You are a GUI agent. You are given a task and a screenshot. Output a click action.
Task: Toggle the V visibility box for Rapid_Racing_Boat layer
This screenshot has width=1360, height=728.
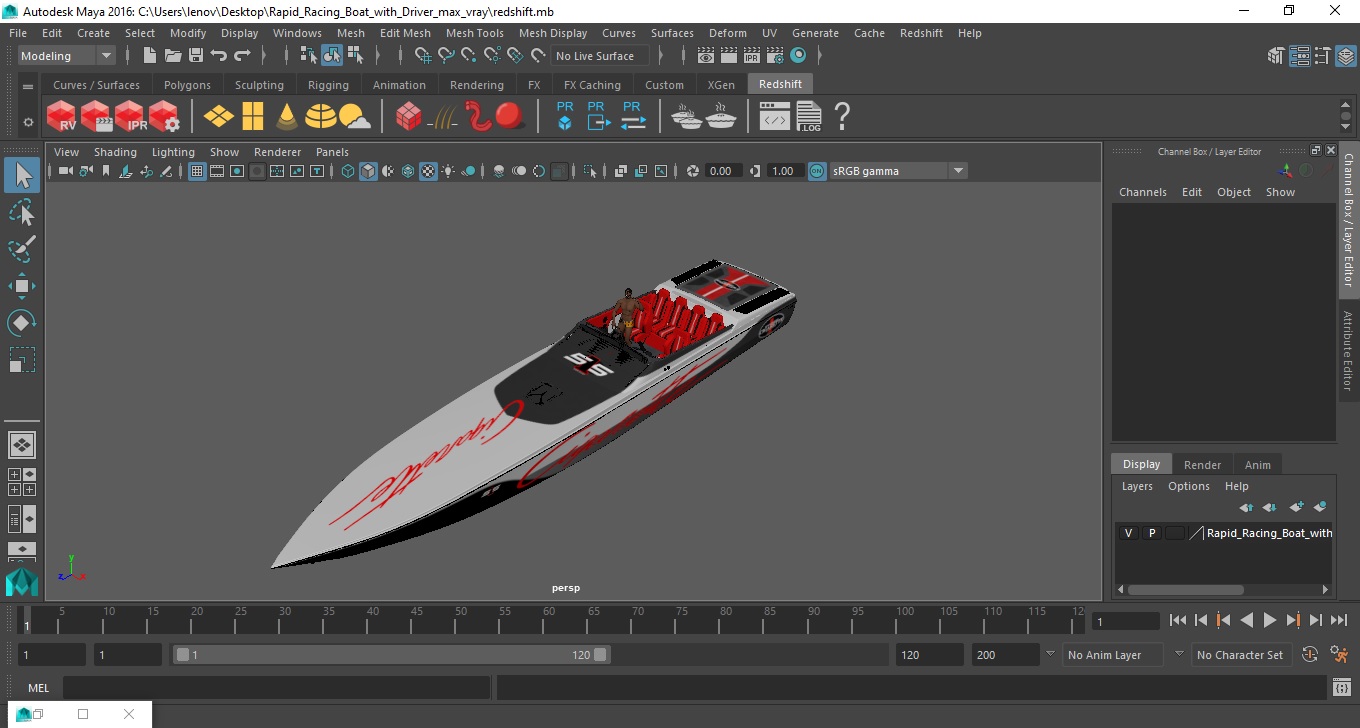coord(1129,533)
